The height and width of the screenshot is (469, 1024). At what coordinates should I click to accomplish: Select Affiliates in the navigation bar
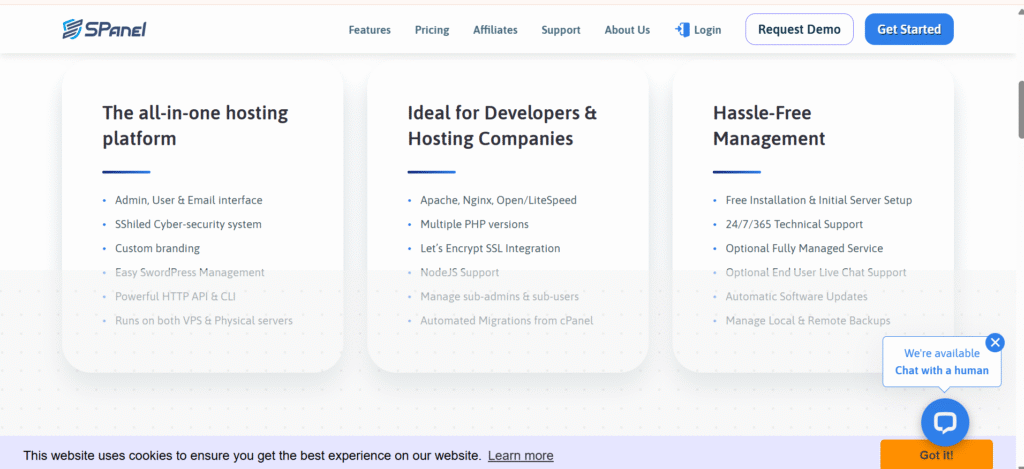(495, 30)
